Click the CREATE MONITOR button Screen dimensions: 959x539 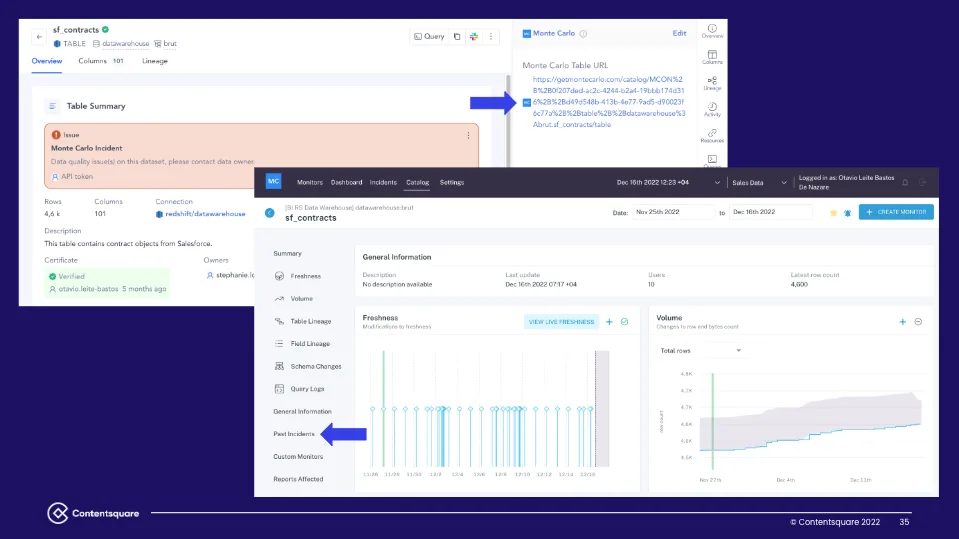click(896, 212)
